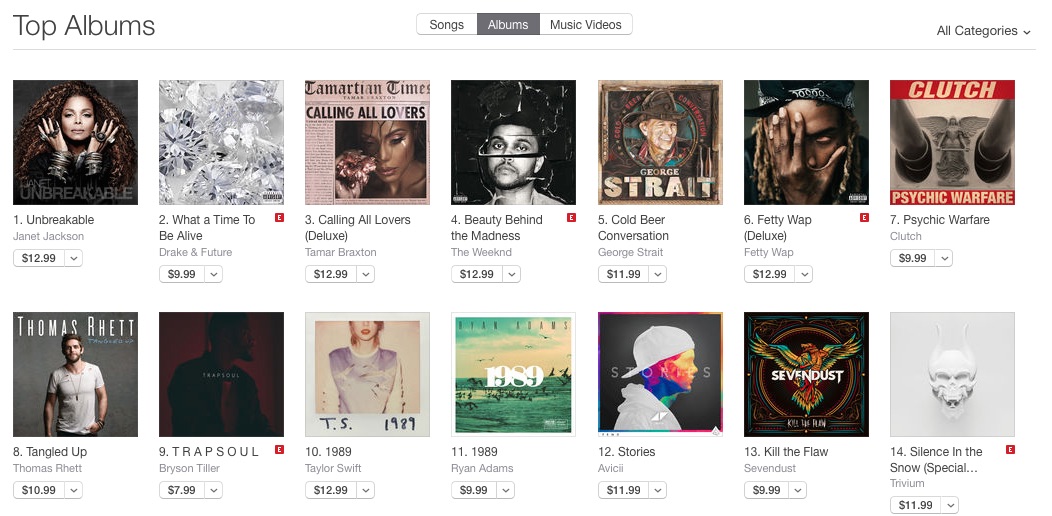This screenshot has height=516, width=1052.
Task: Expand options arrow beside Unbreakable $12.99 price
Action: pyautogui.click(x=74, y=258)
